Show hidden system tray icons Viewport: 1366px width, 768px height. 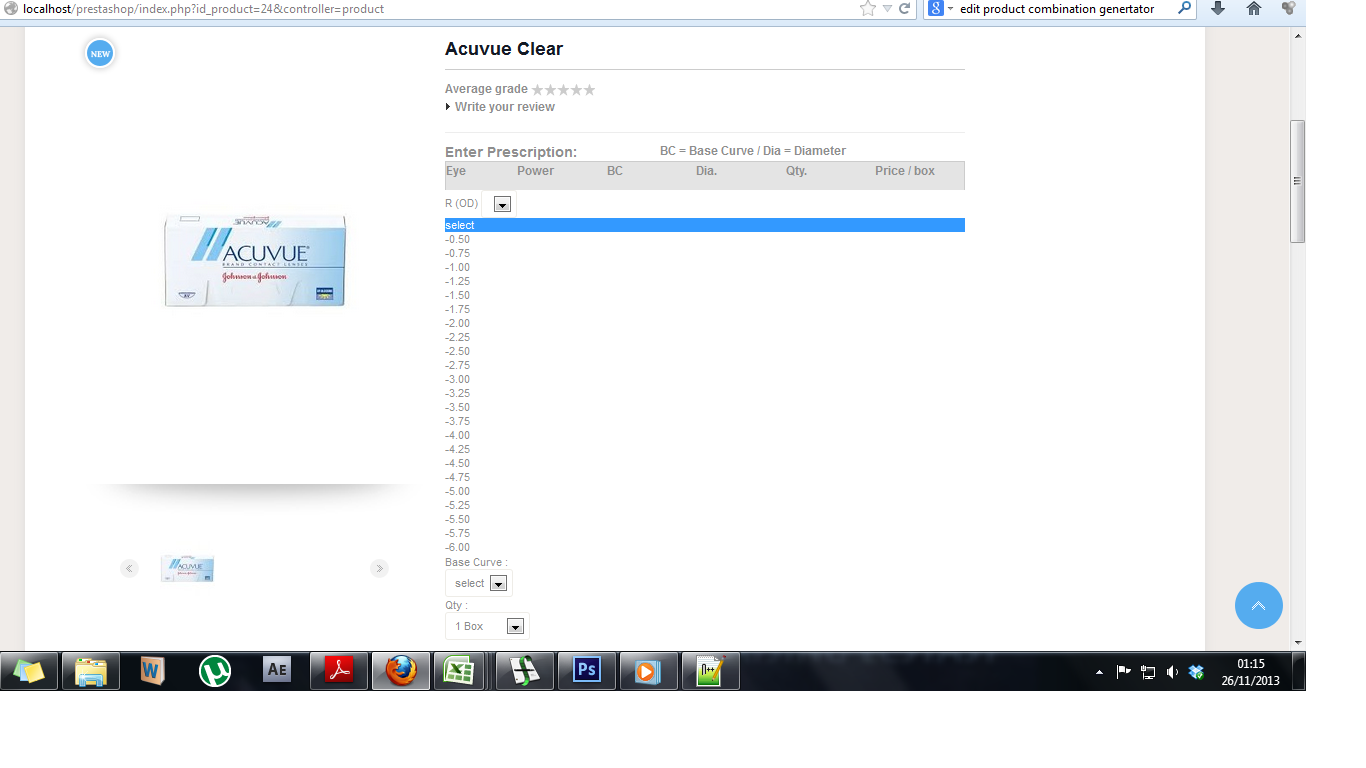(1099, 672)
